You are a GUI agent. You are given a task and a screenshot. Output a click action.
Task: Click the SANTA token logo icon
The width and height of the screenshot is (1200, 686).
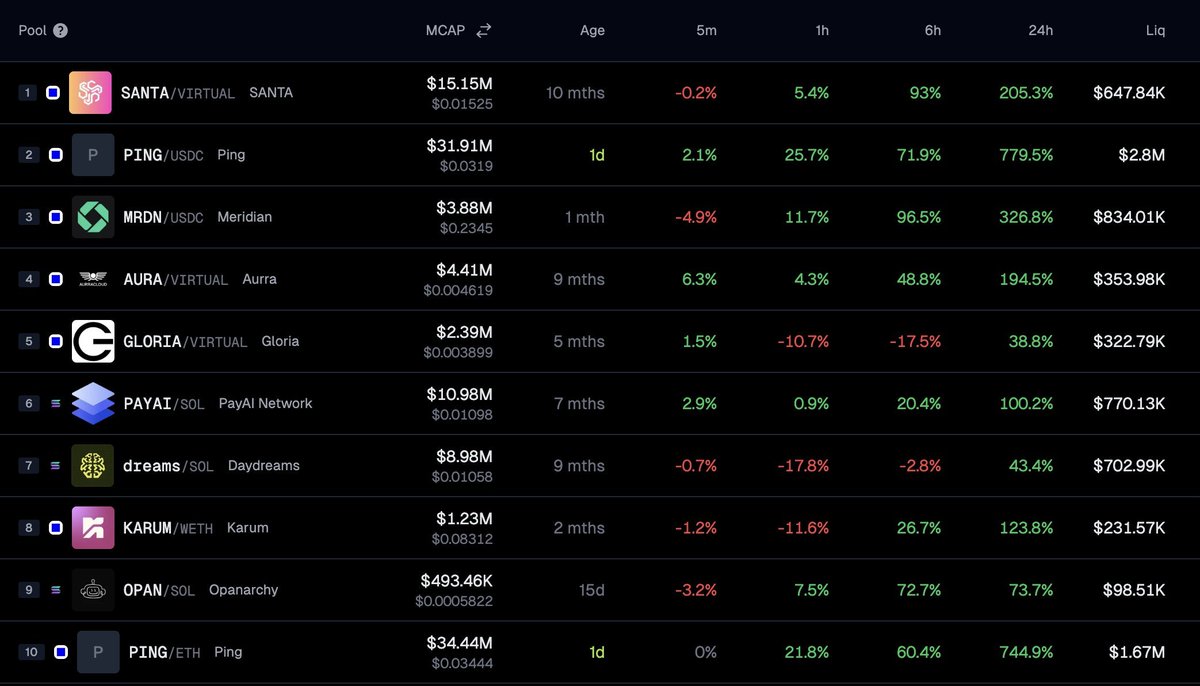point(90,93)
